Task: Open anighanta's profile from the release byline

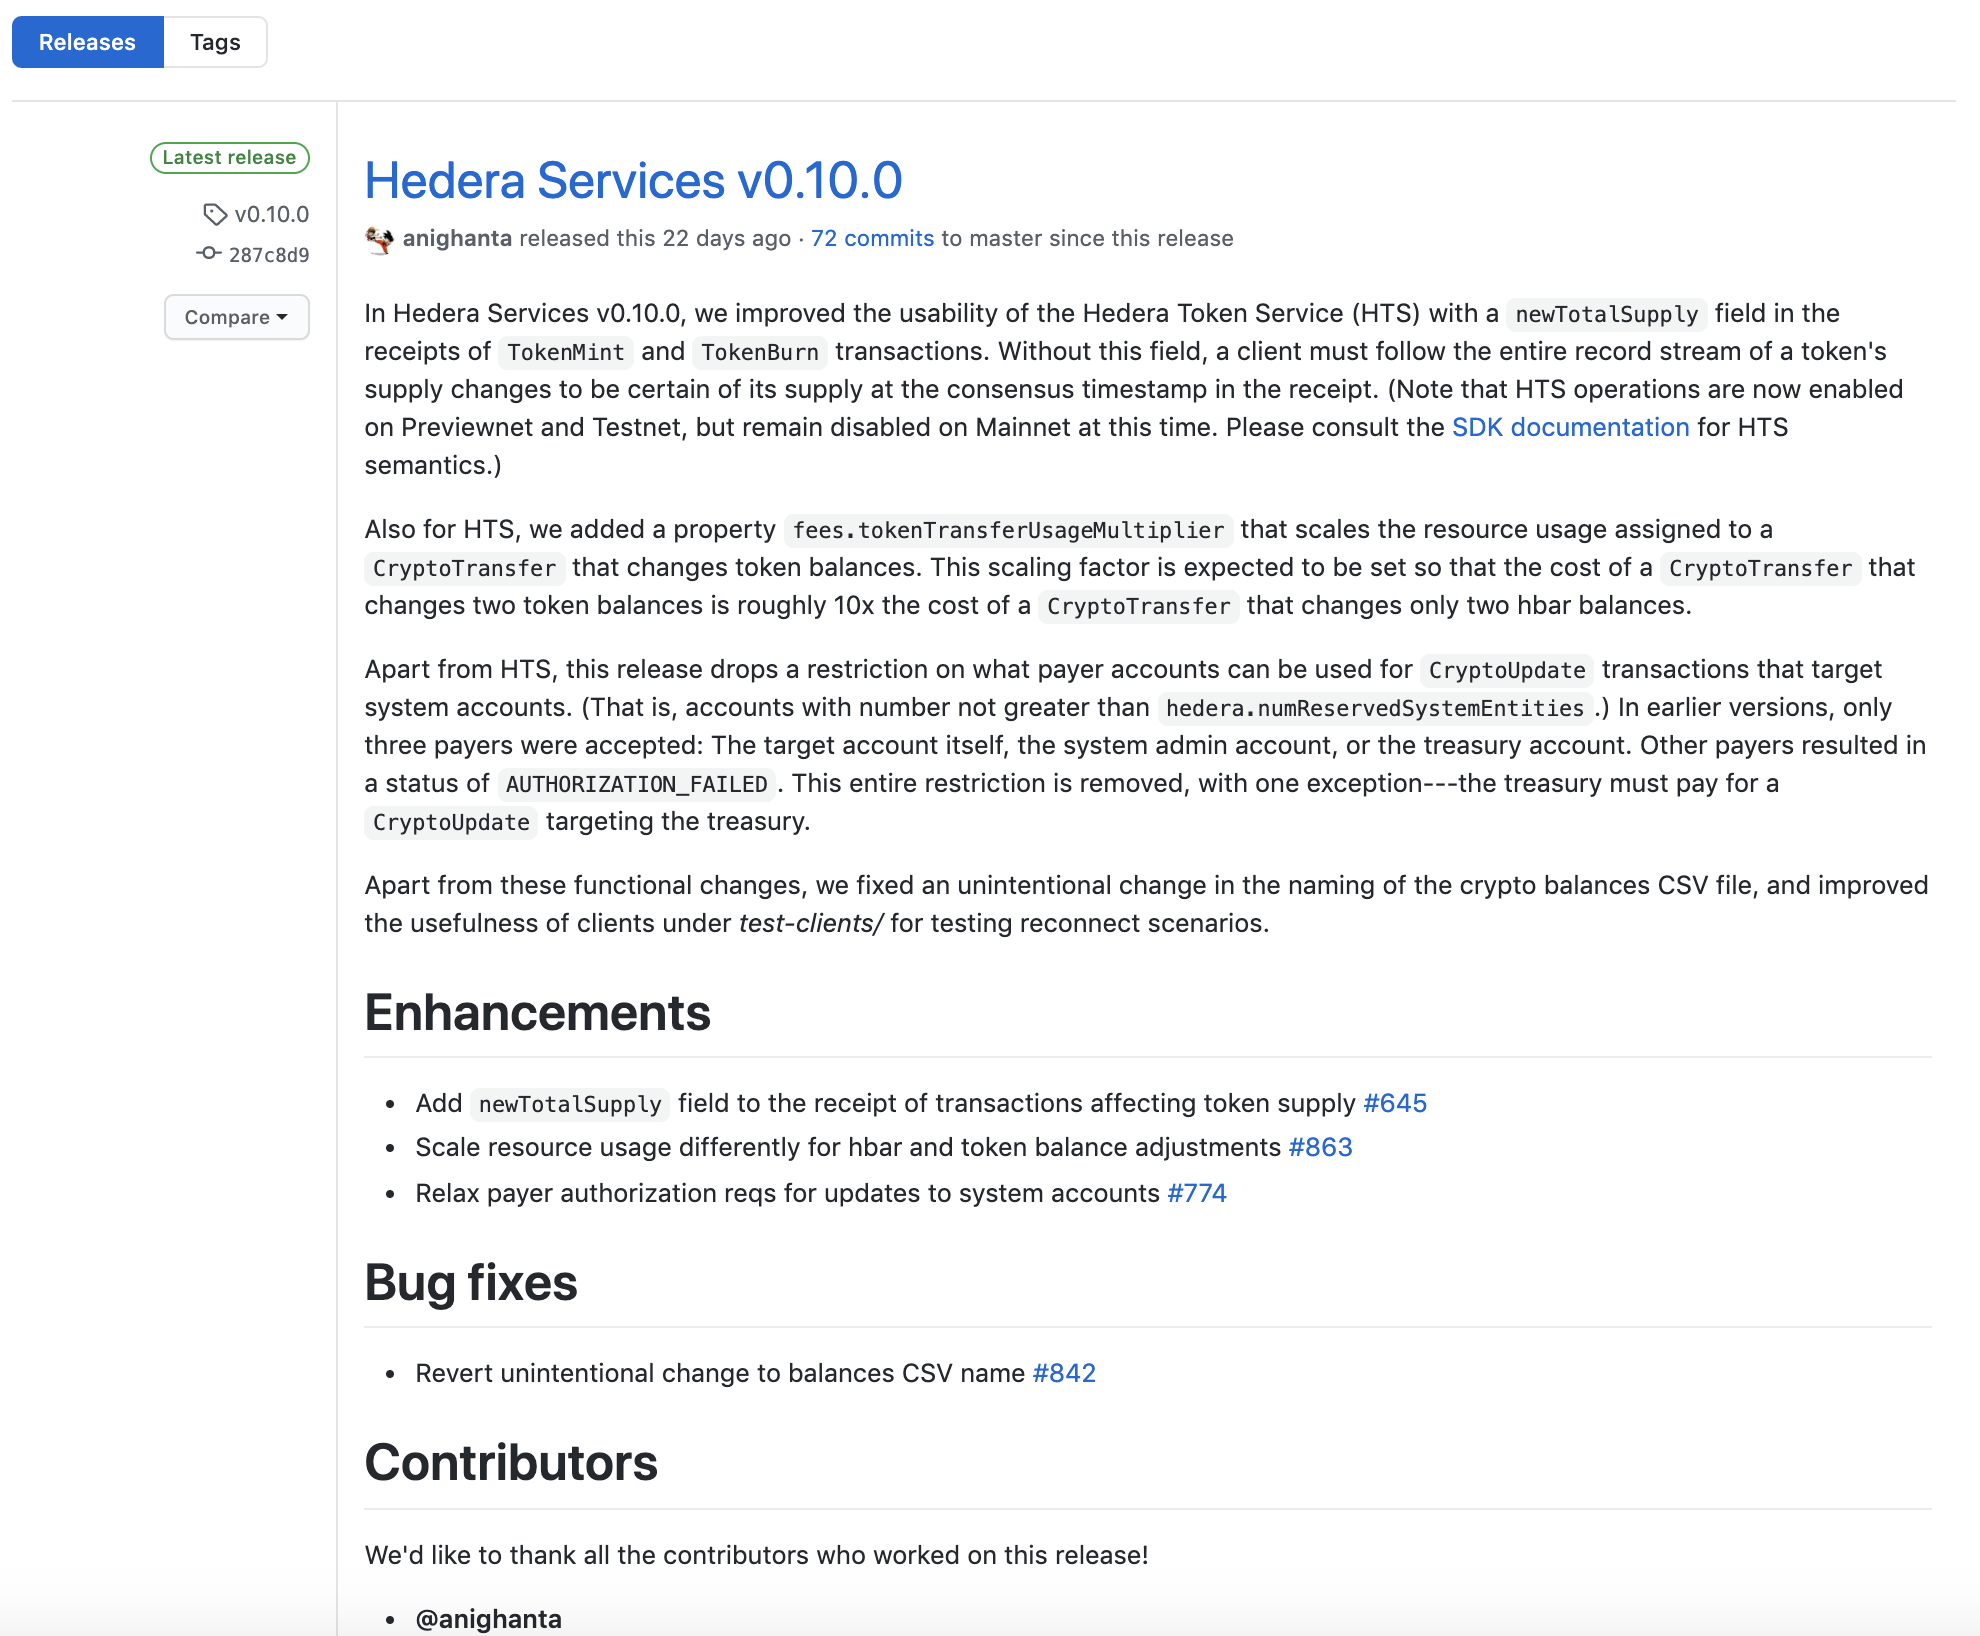Action: (x=457, y=238)
